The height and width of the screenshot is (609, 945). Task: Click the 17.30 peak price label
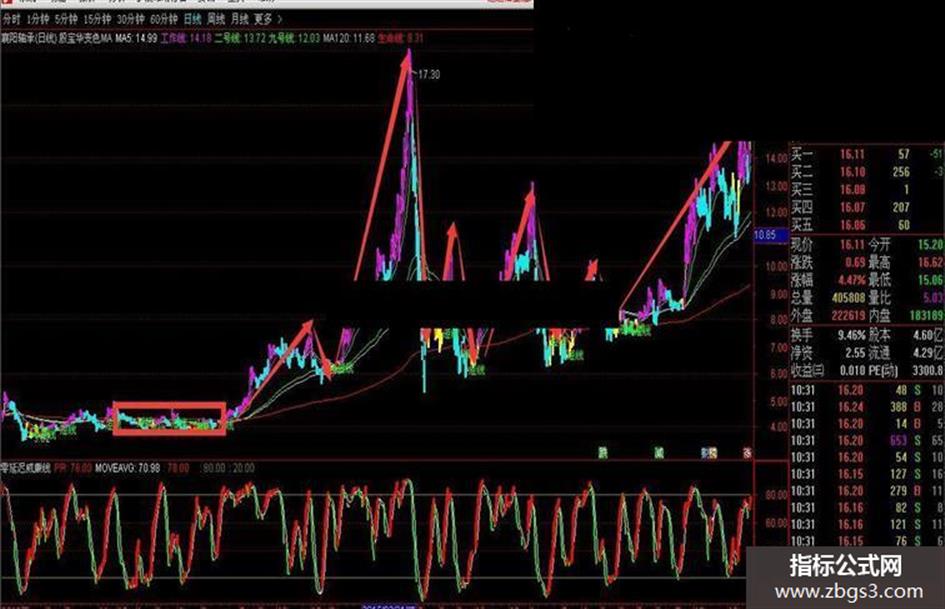[429, 75]
